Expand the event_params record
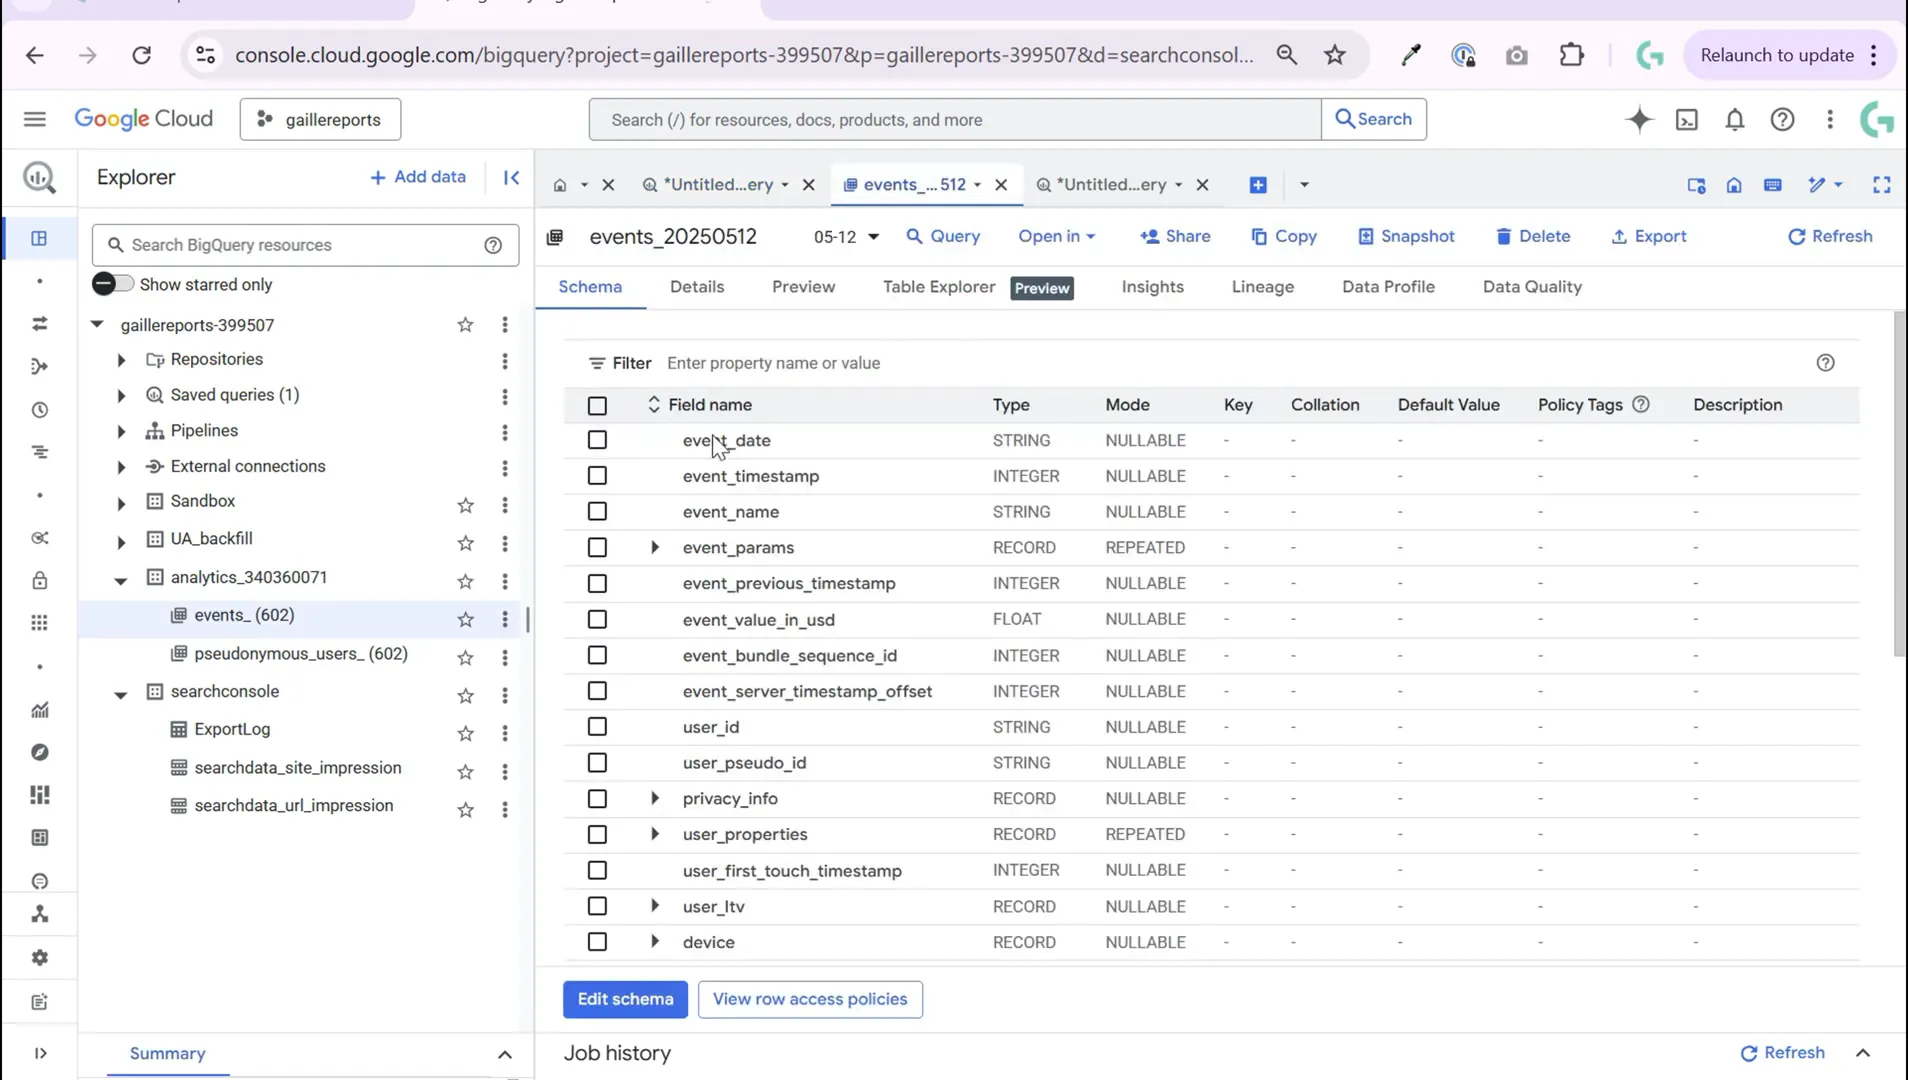 point(655,547)
